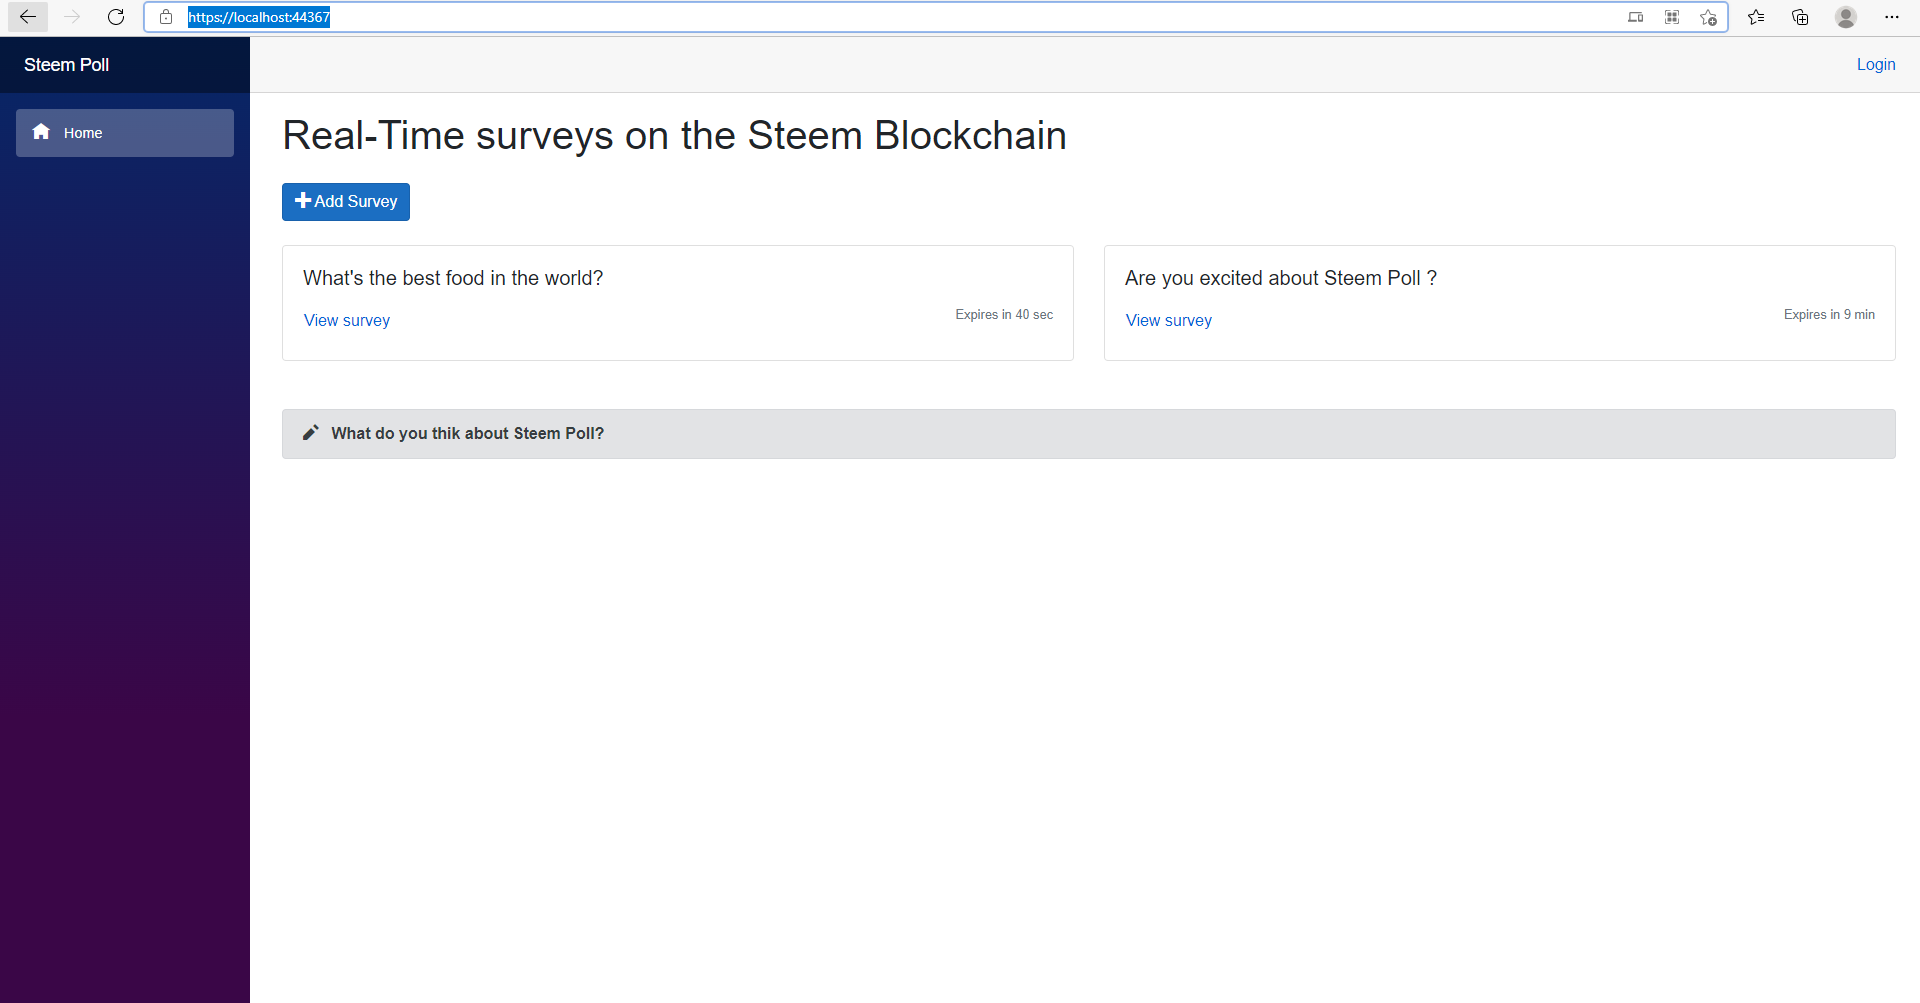Open the Login link

1876,65
